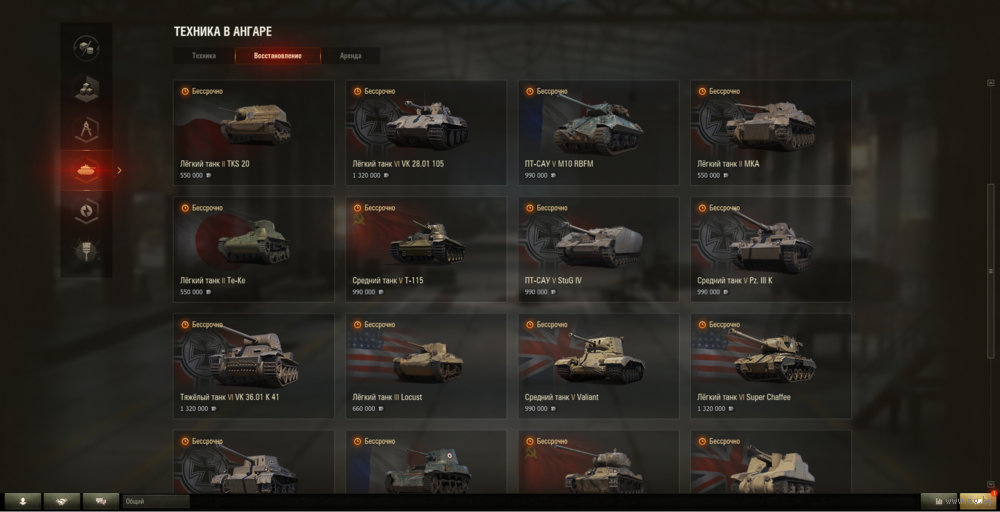Pick the Т-115 medium tank card
The width and height of the screenshot is (1000, 512).
426,249
